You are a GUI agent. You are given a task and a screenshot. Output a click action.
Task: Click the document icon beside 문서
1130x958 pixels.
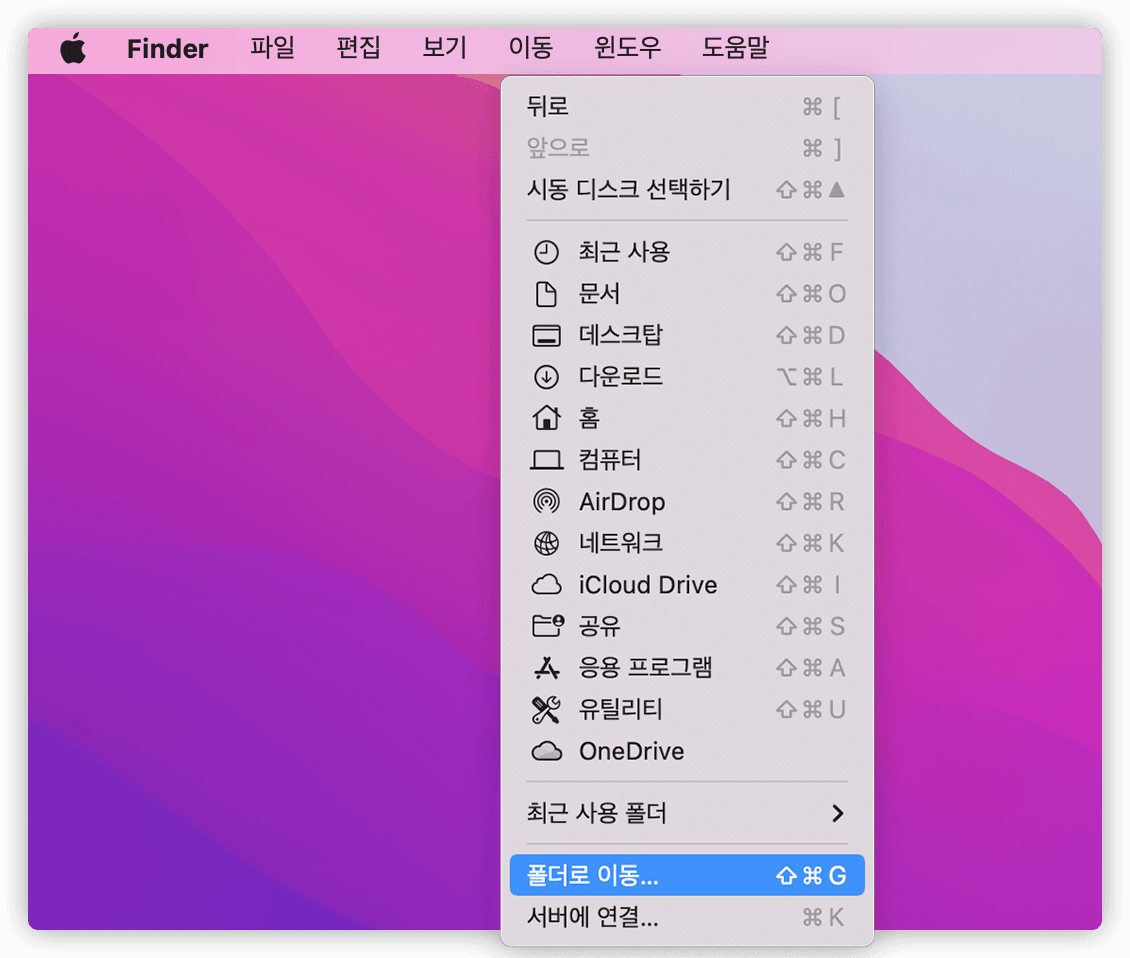coord(546,294)
